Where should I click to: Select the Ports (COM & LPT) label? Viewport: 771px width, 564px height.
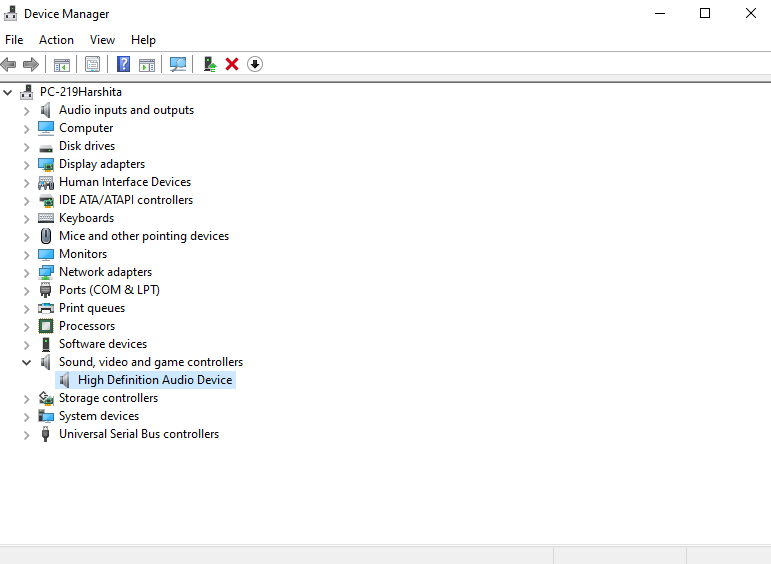pyautogui.click(x=109, y=290)
